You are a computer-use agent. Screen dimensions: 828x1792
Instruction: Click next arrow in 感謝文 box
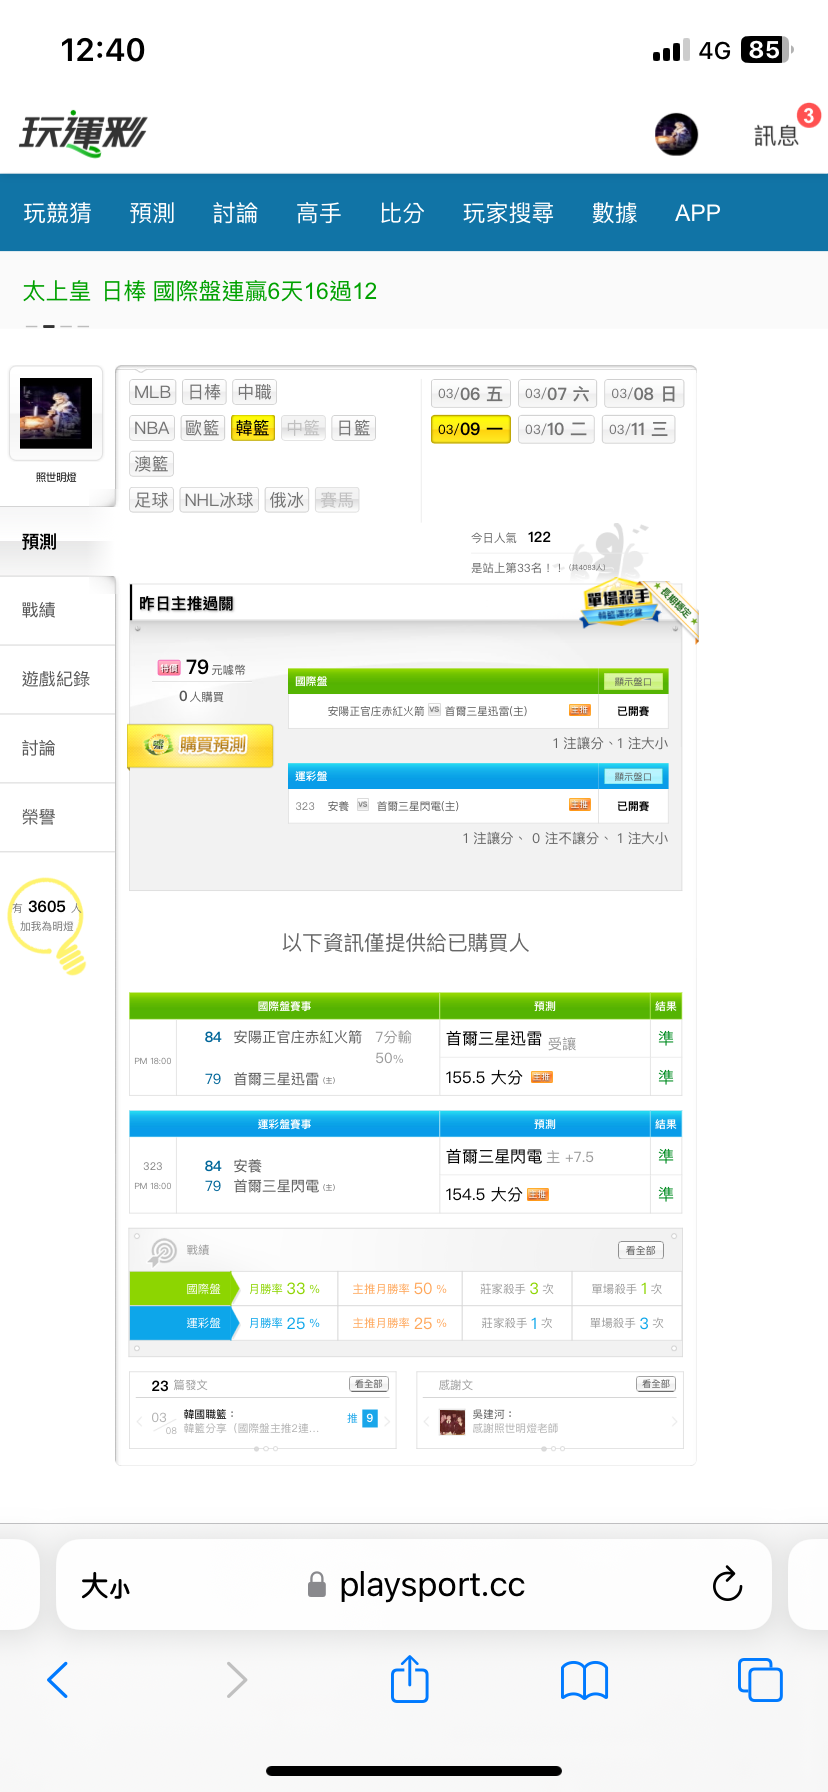pyautogui.click(x=675, y=1421)
